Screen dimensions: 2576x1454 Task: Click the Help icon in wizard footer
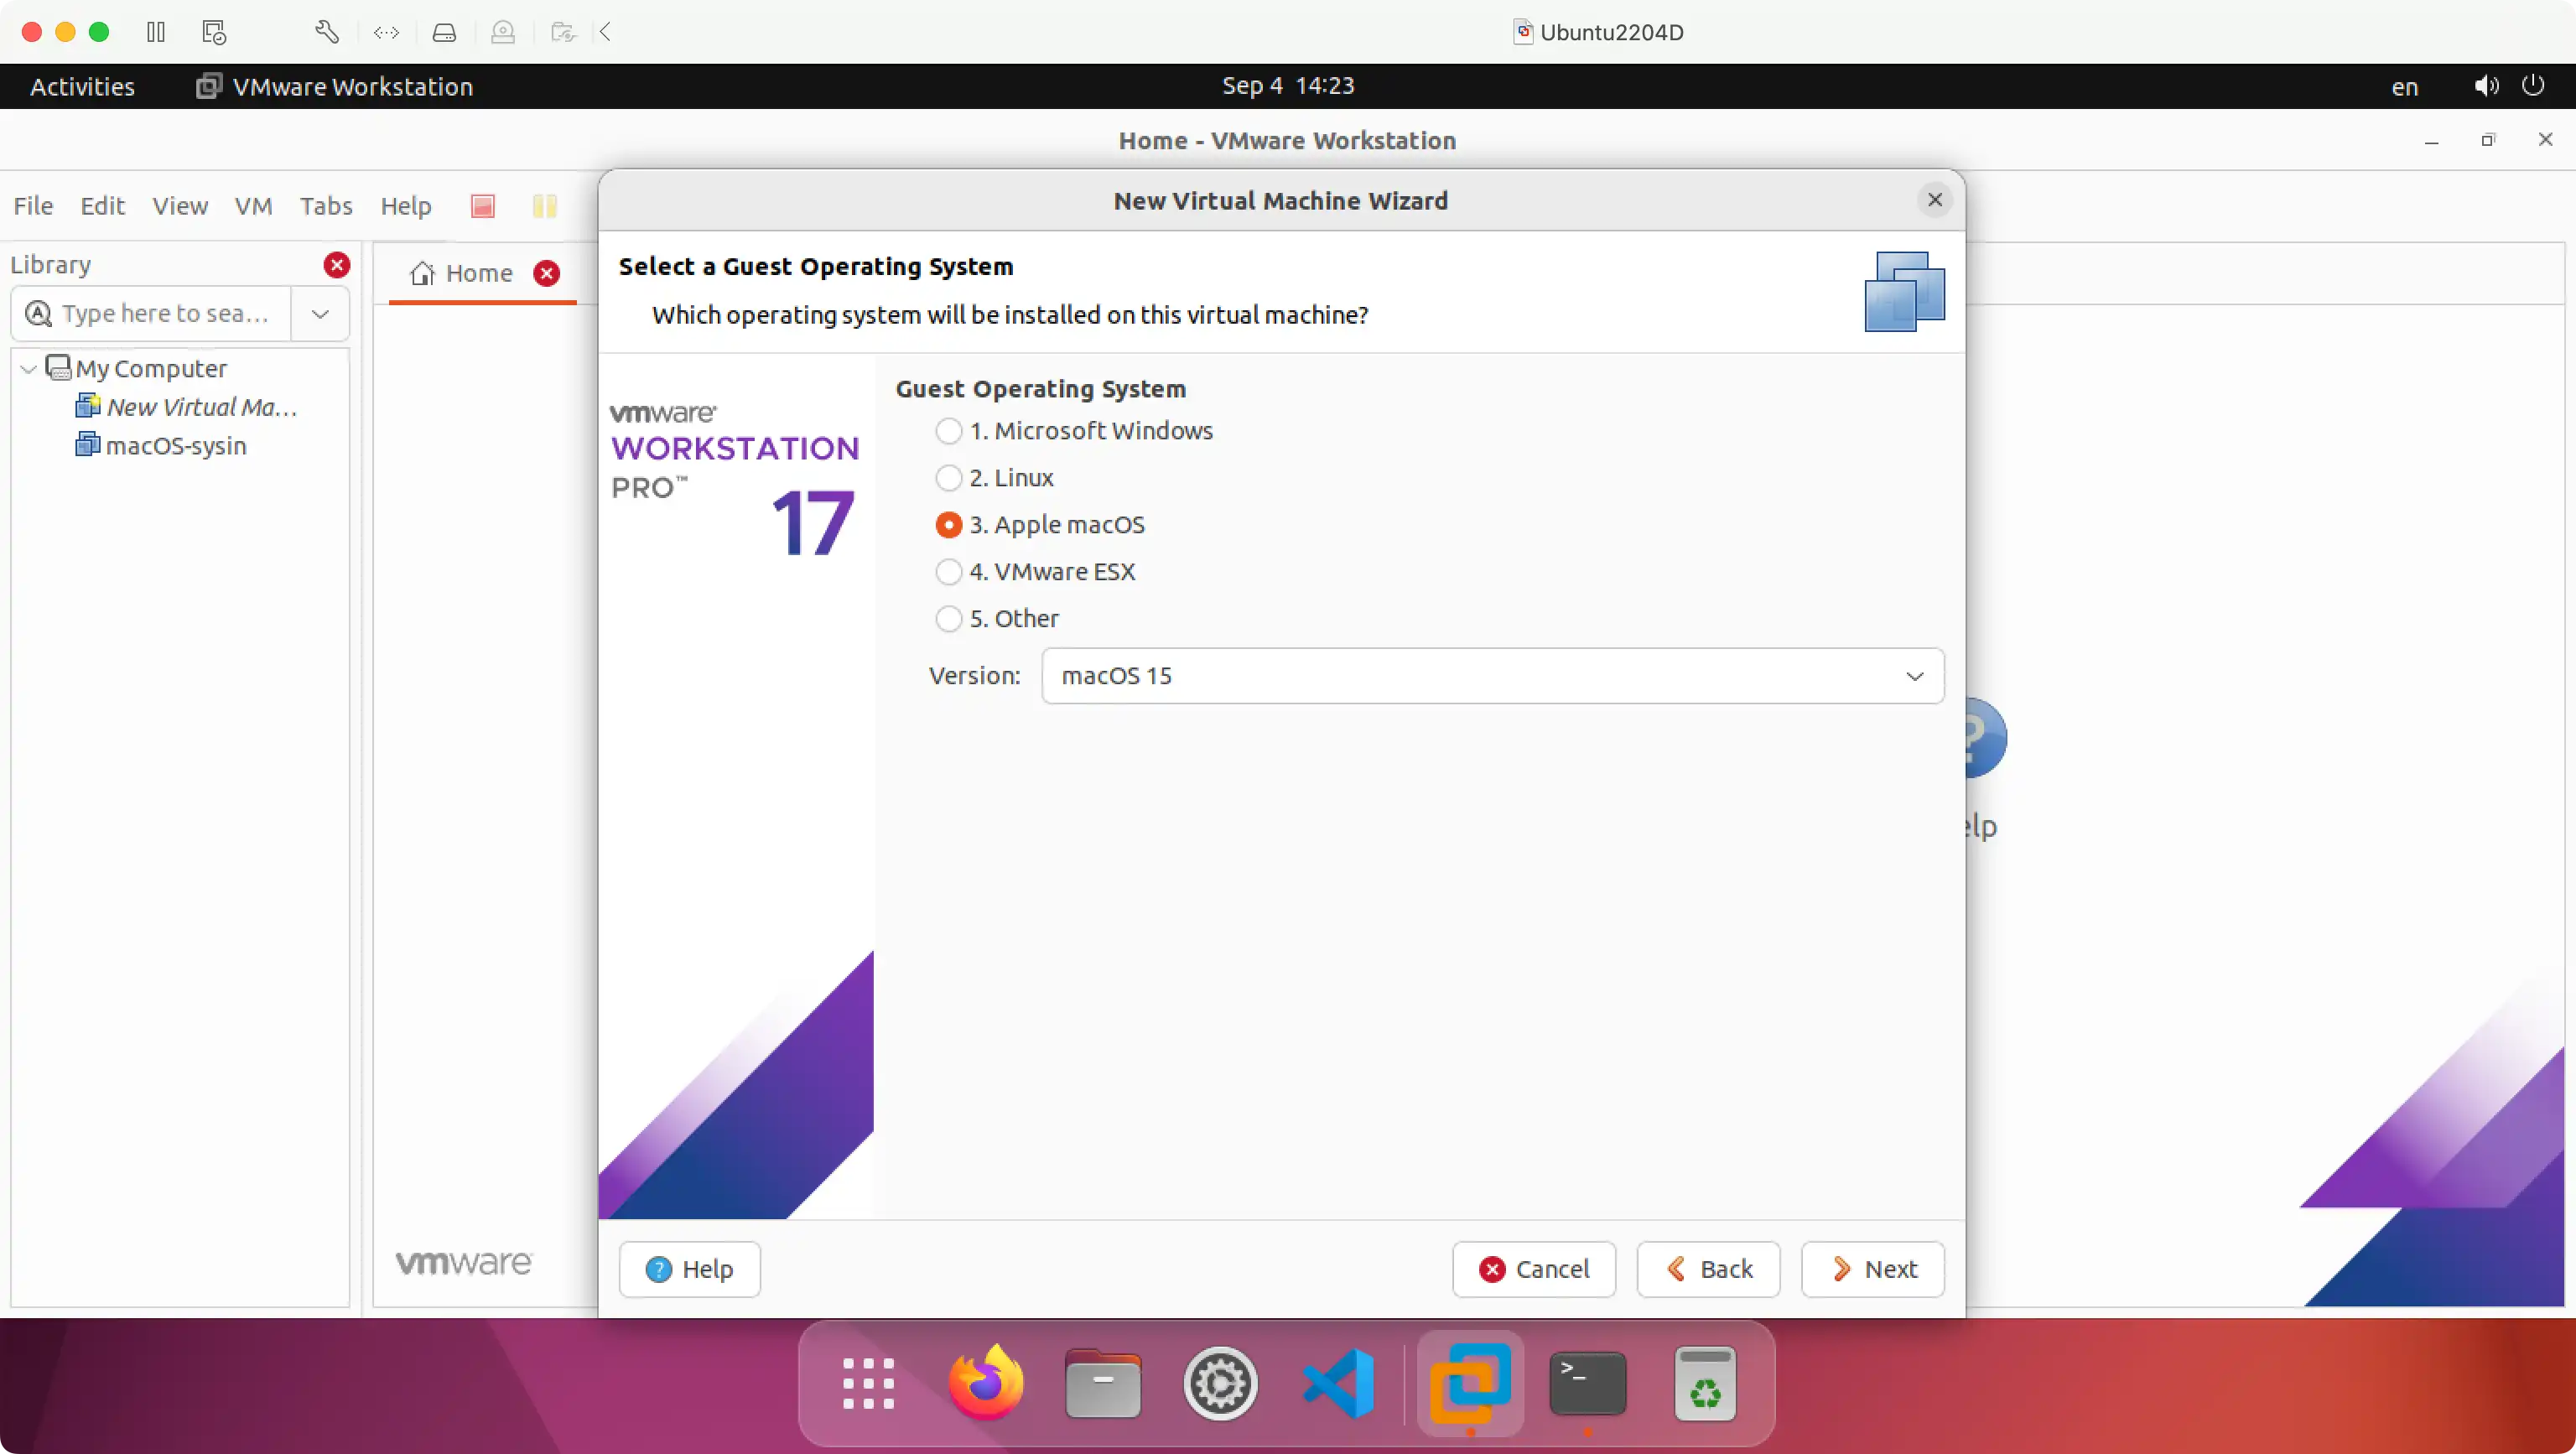[658, 1269]
